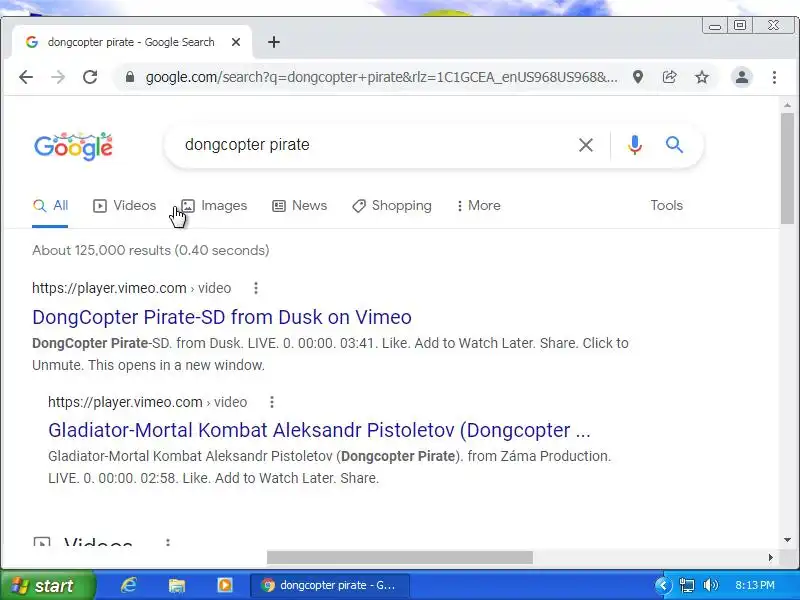The image size is (800, 600).
Task: Open the Chrome profile avatar
Action: (742, 77)
